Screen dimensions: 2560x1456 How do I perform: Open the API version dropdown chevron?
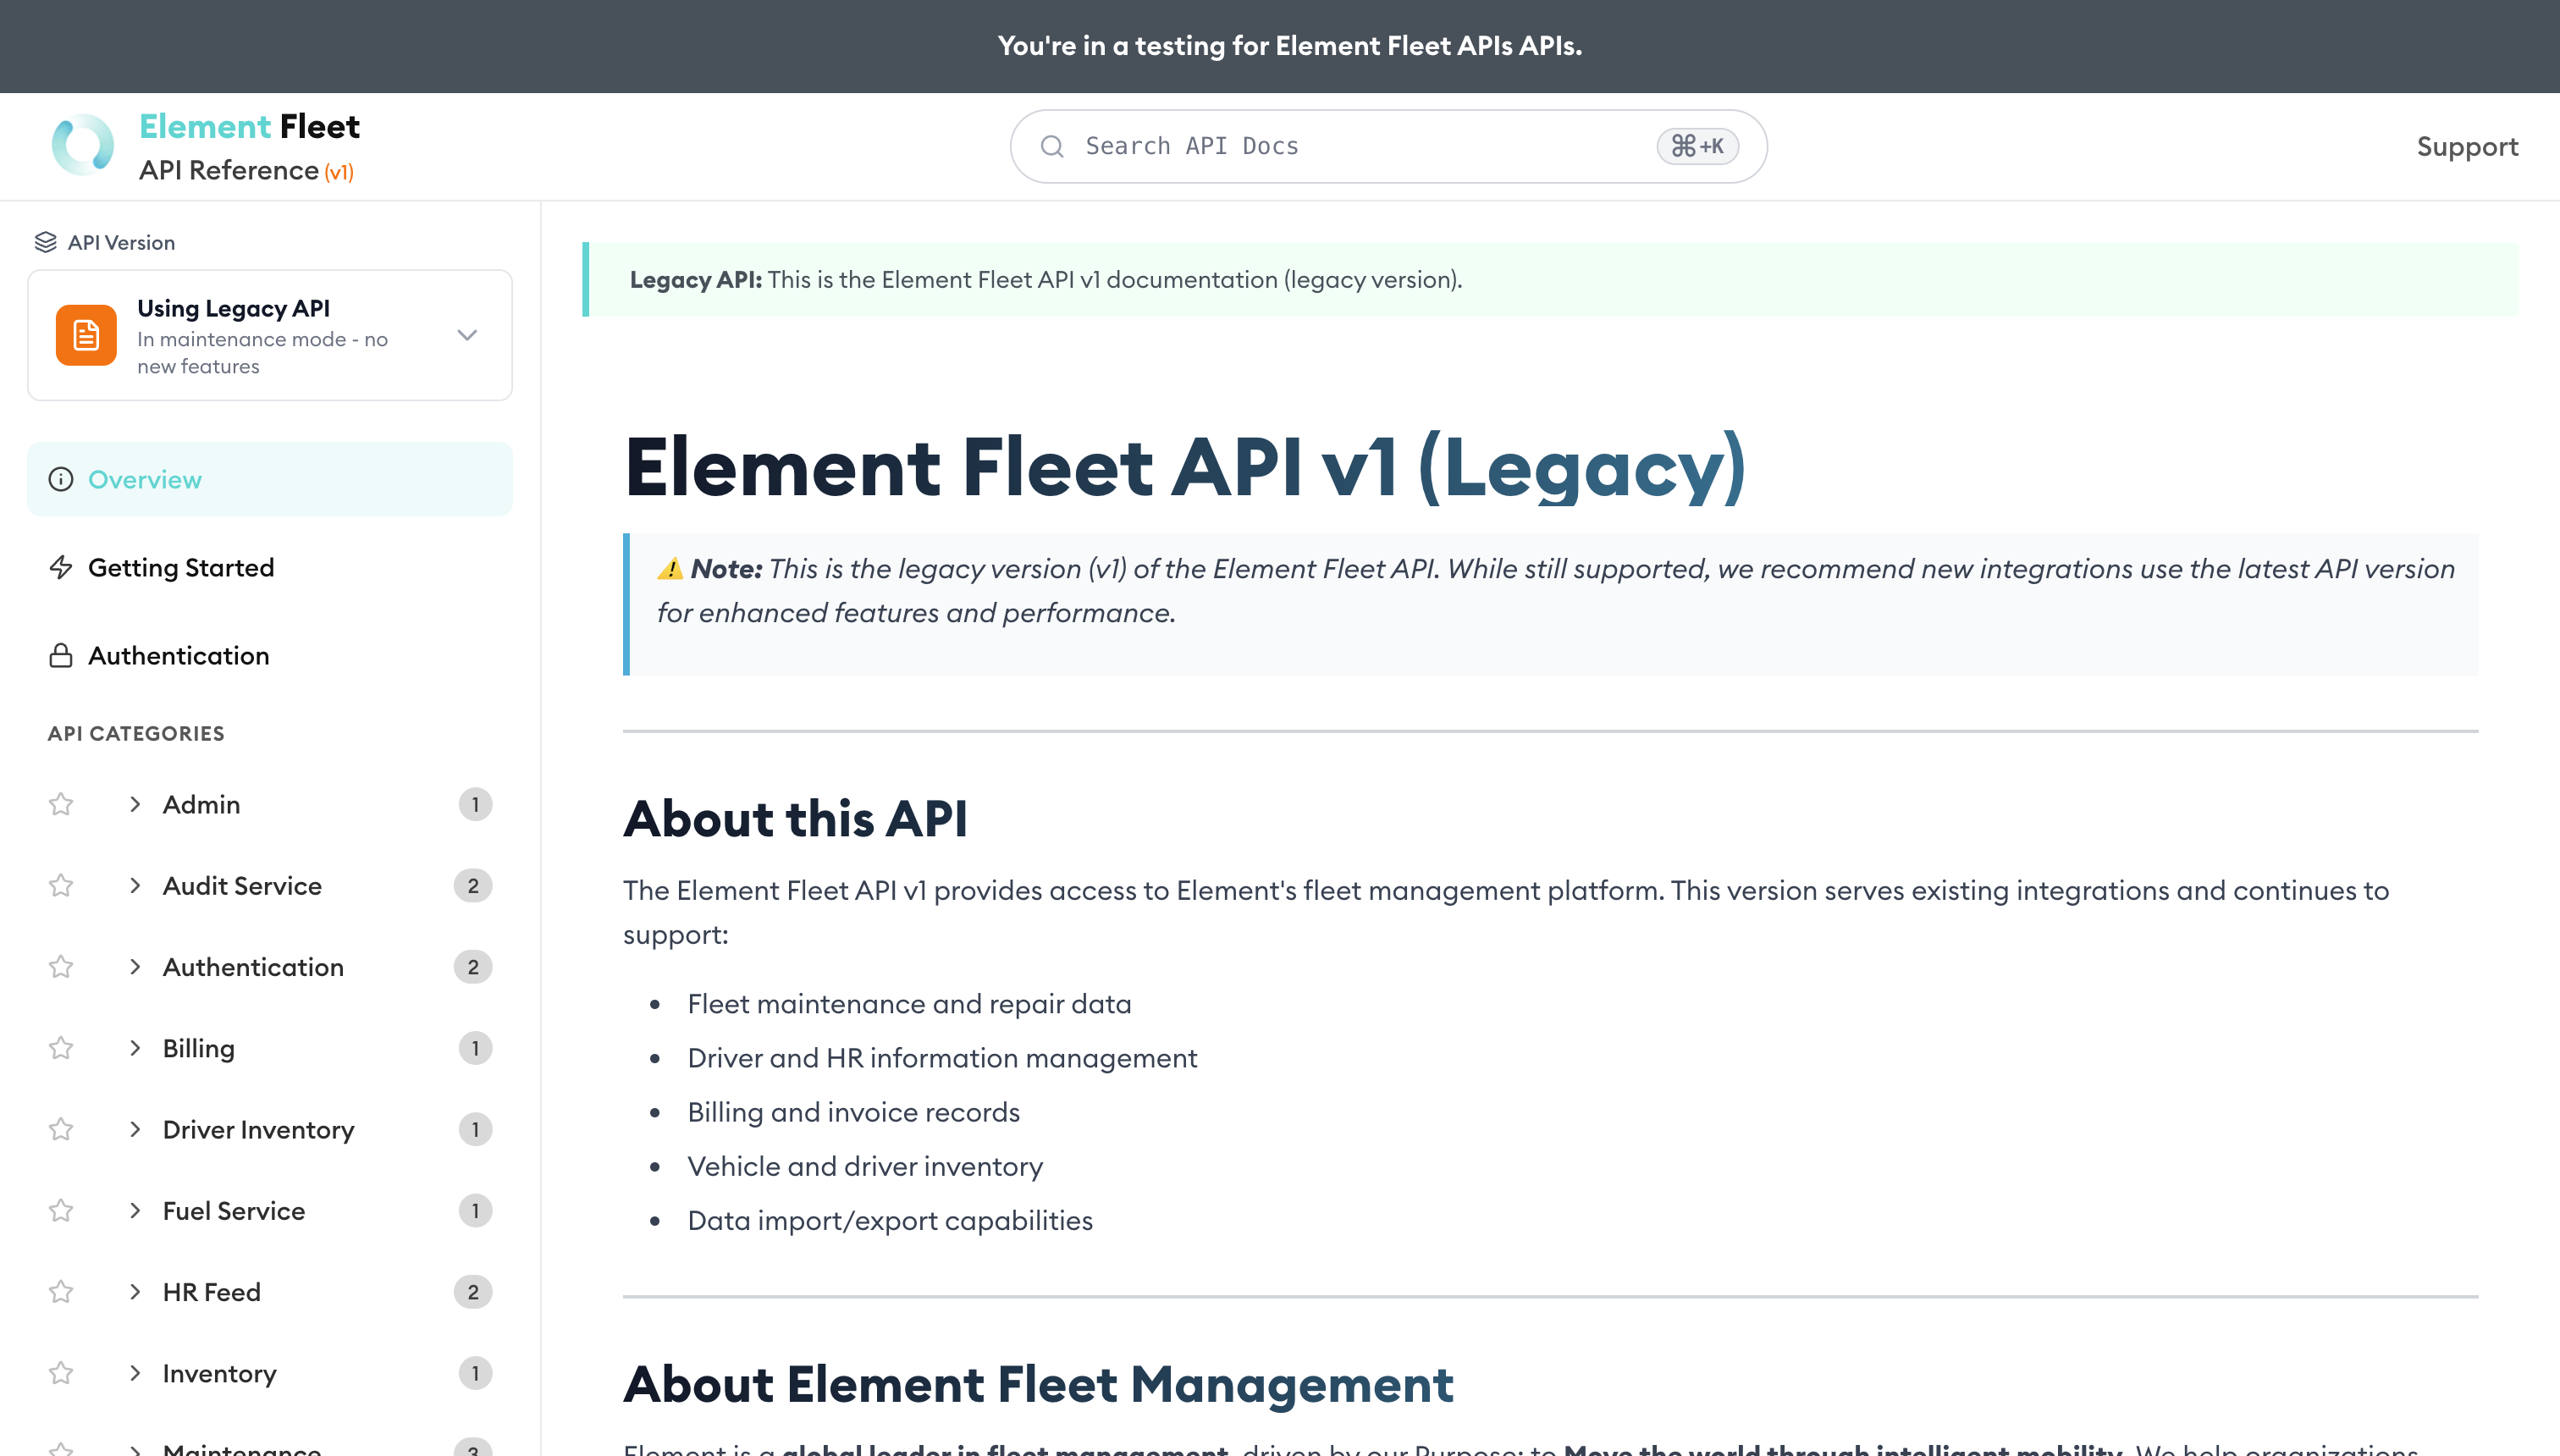467,335
